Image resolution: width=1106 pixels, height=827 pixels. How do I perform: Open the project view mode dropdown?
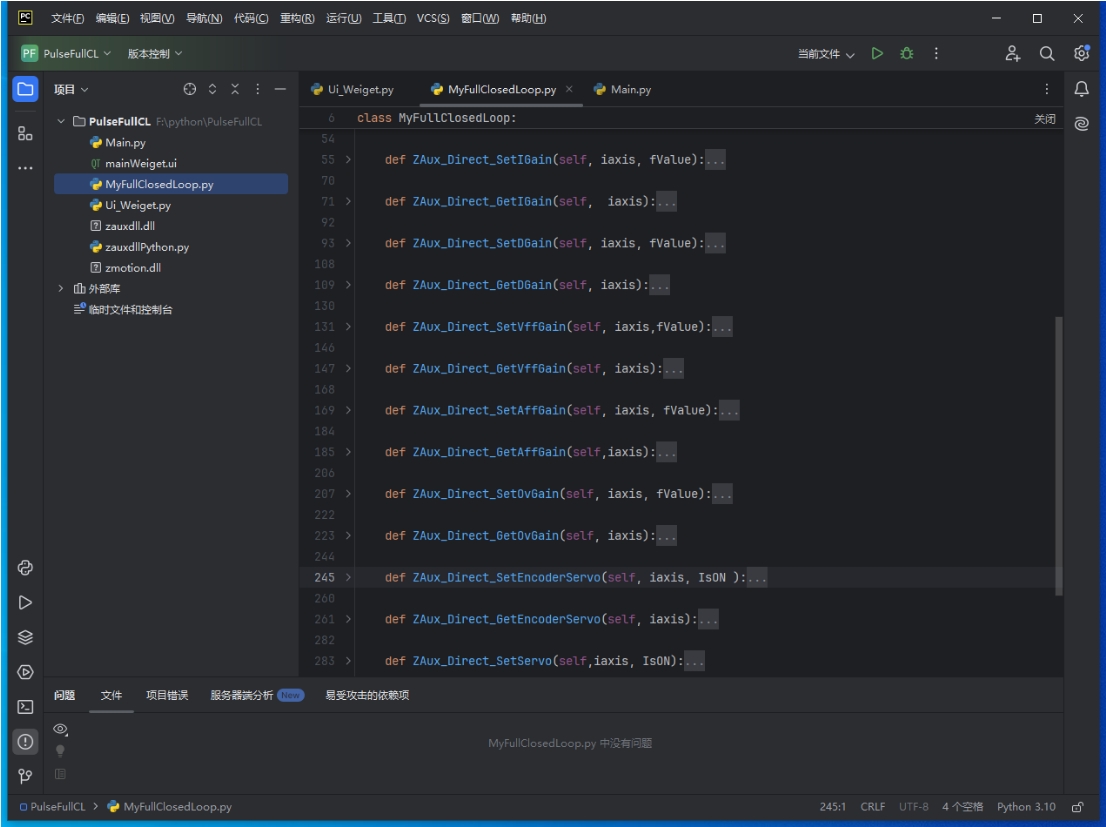point(71,90)
